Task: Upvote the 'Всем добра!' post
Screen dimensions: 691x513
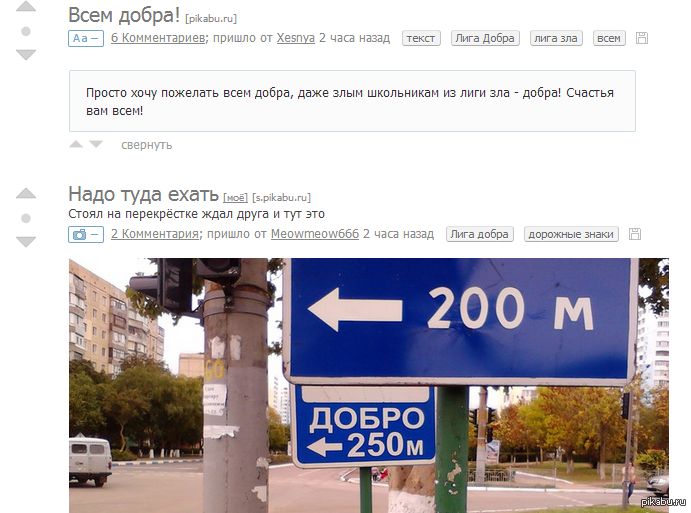Action: 26,6
